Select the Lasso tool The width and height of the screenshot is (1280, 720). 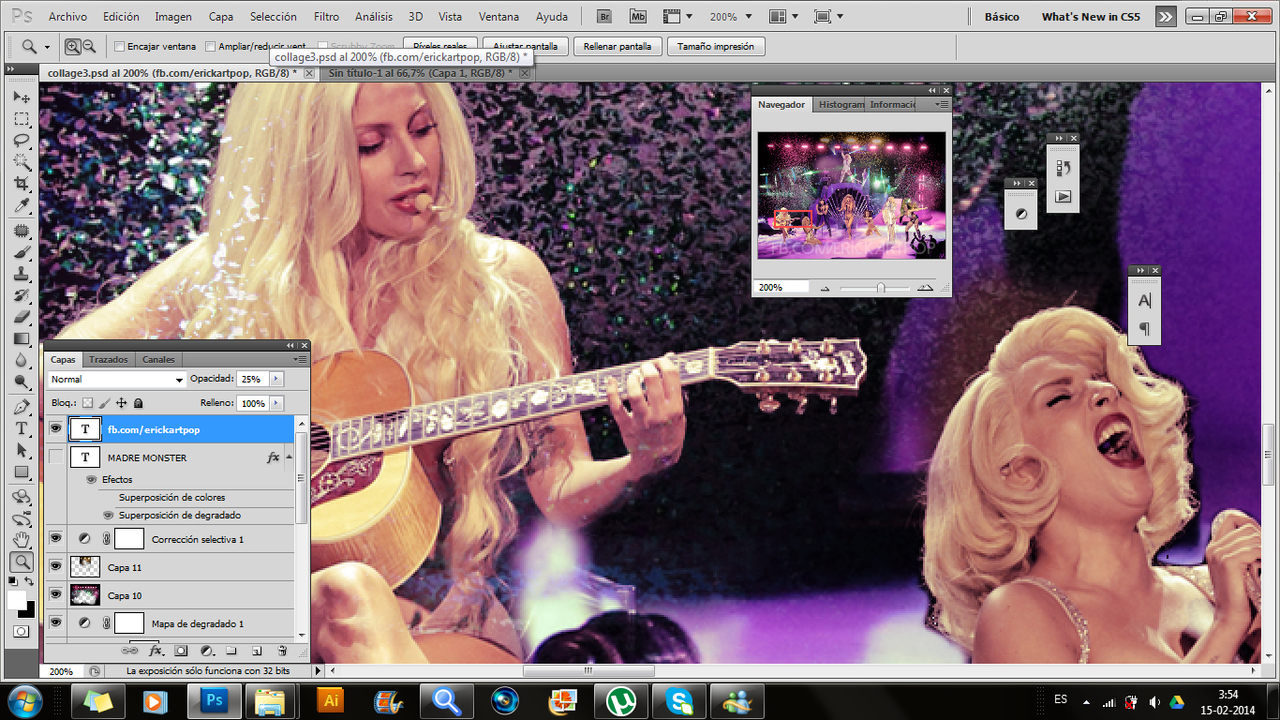click(x=21, y=141)
